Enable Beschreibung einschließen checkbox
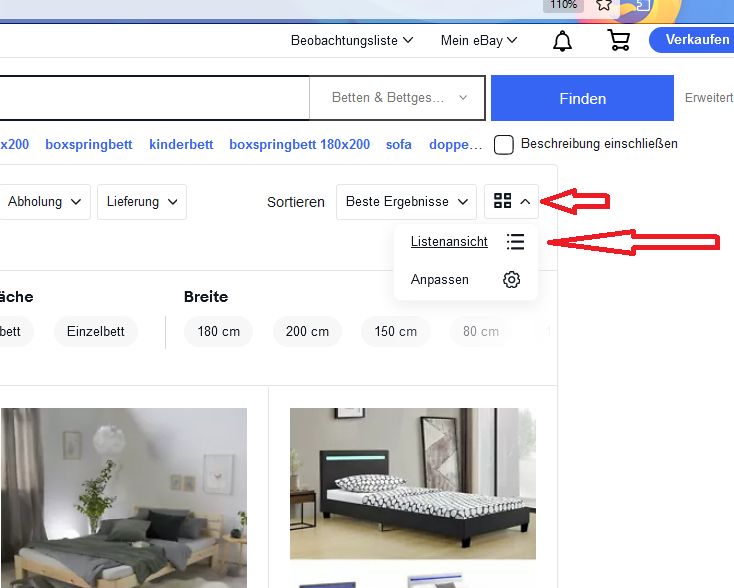This screenshot has height=588, width=734. (x=505, y=145)
